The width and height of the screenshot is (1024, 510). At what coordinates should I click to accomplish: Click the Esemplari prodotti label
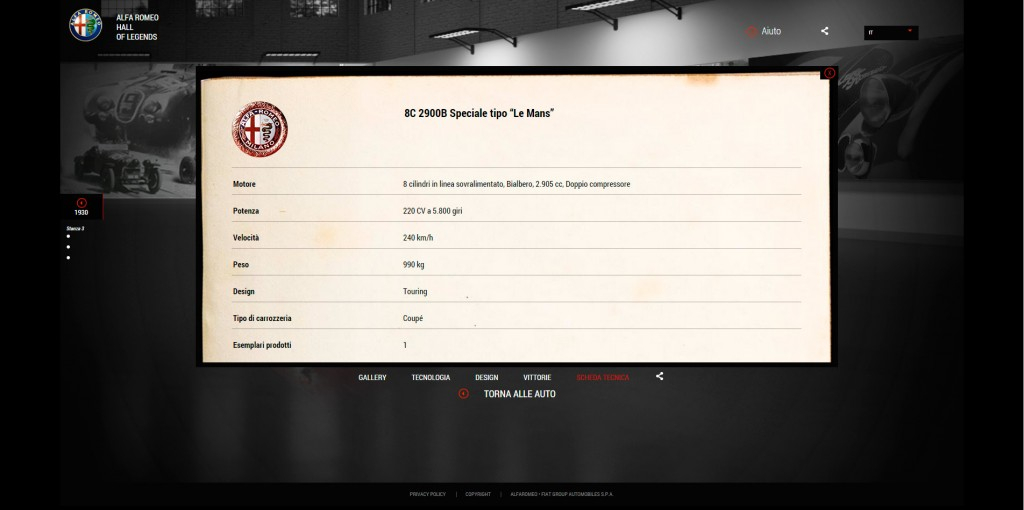pyautogui.click(x=262, y=345)
